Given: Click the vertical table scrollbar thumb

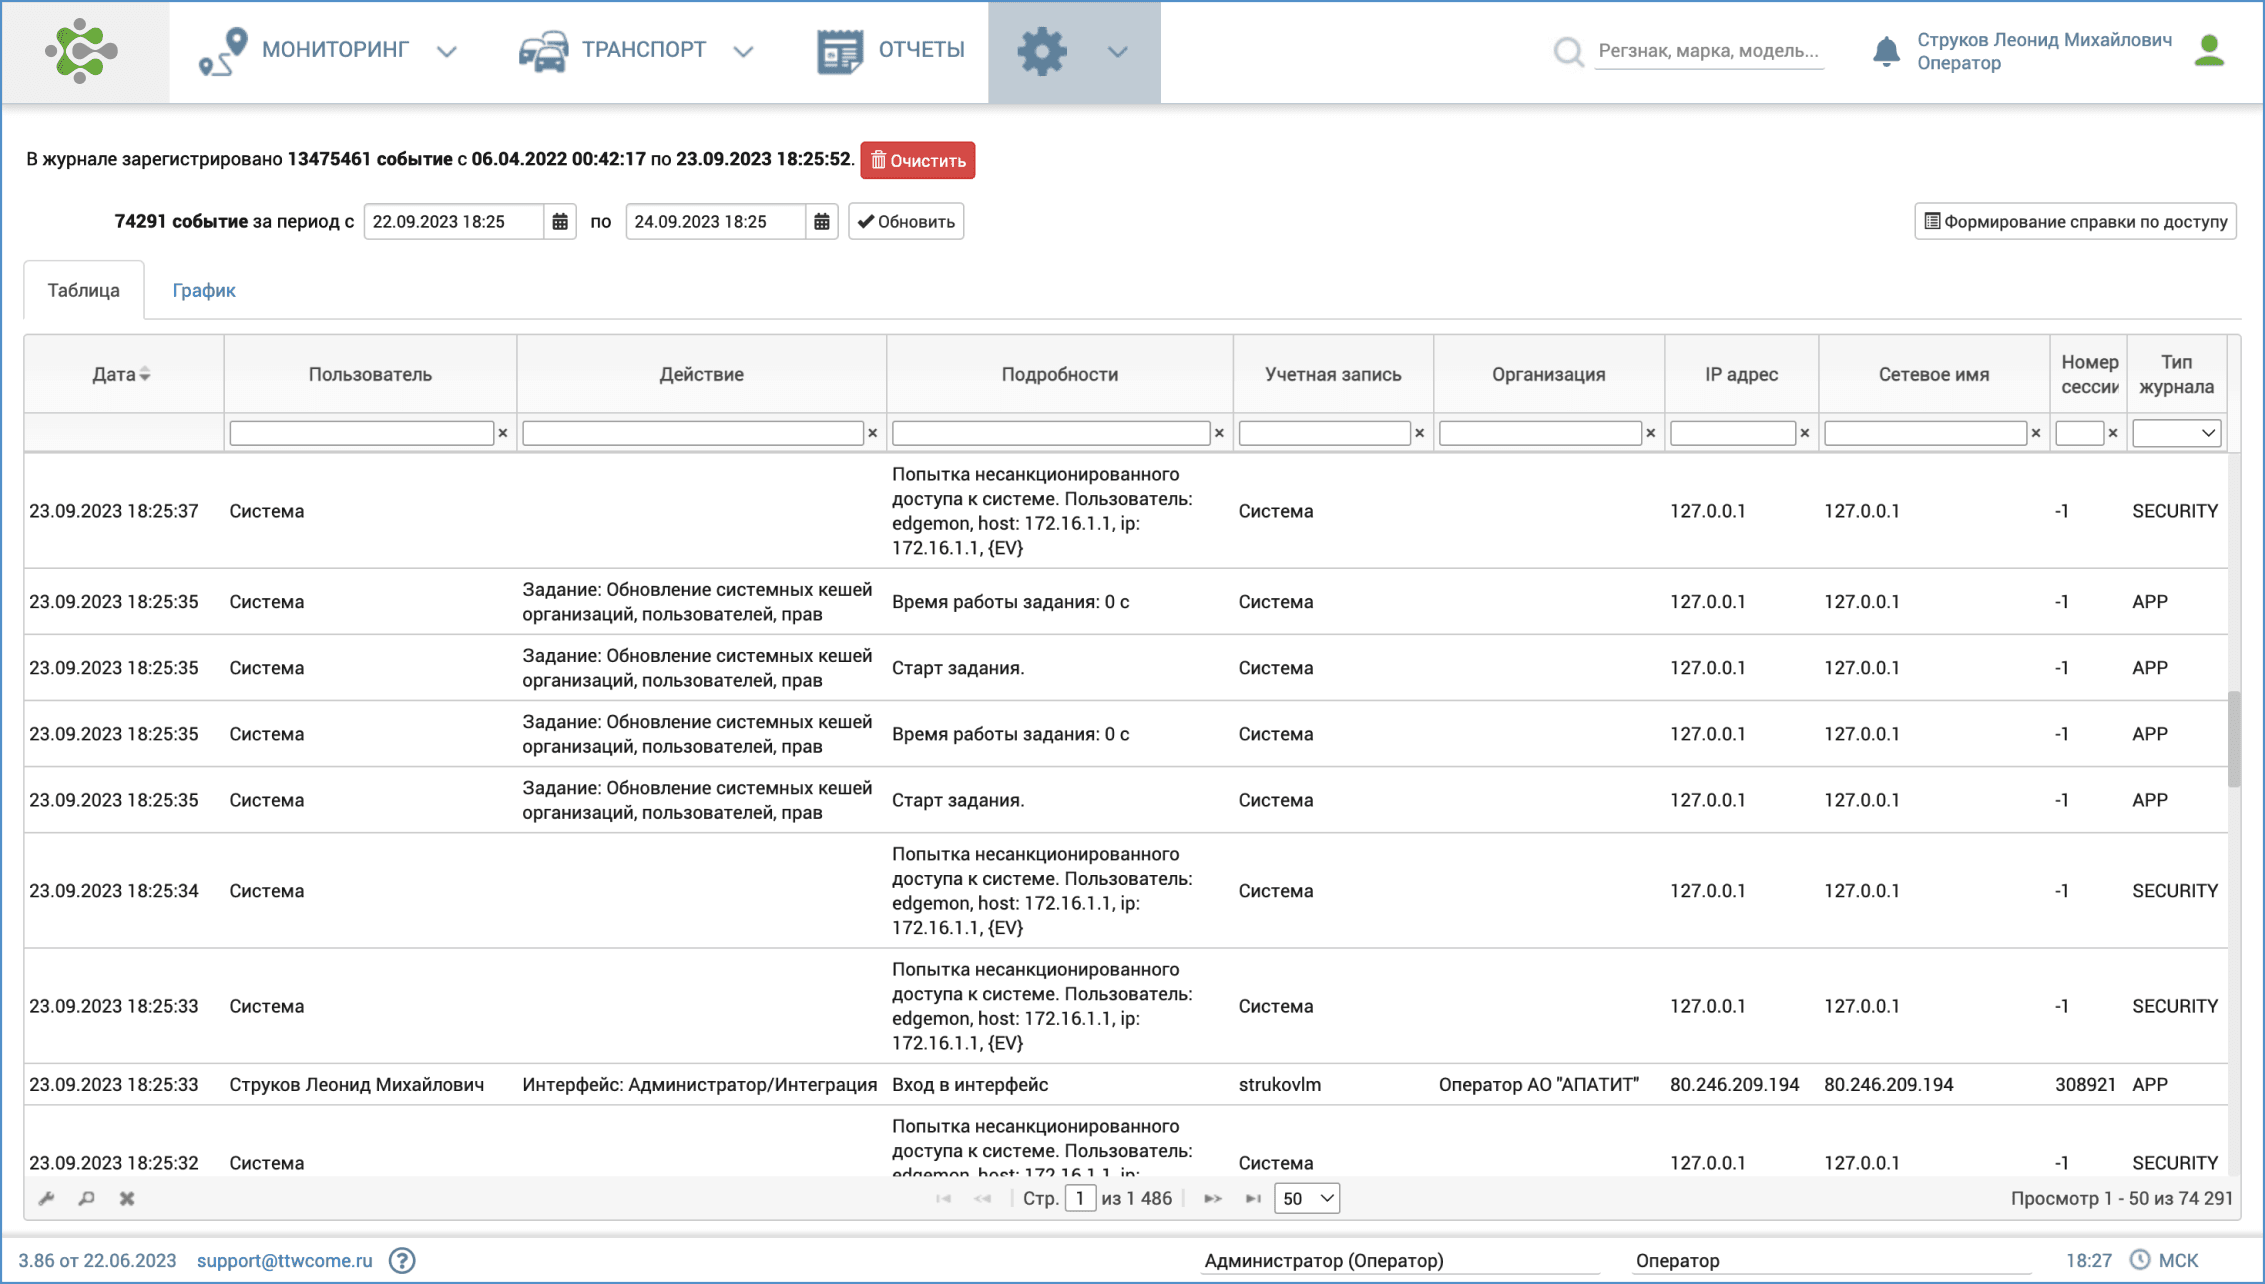Looking at the screenshot, I should pos(2233,738).
